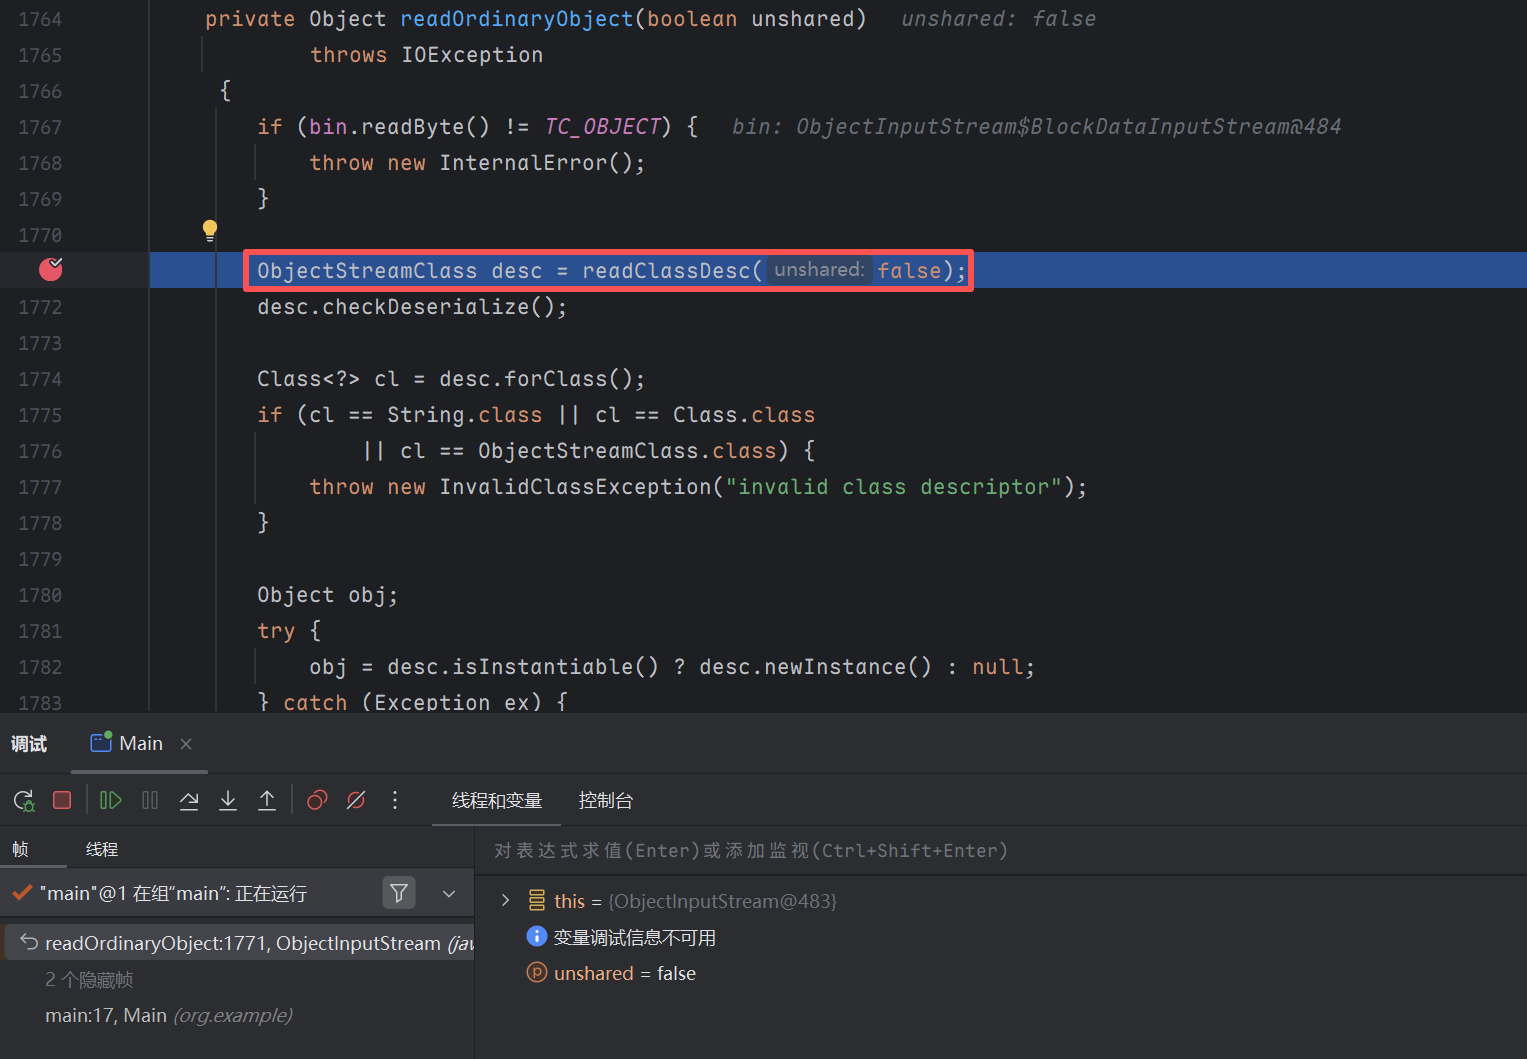The image size is (1527, 1059).
Task: Toggle the frames filter funnel button
Action: [399, 893]
